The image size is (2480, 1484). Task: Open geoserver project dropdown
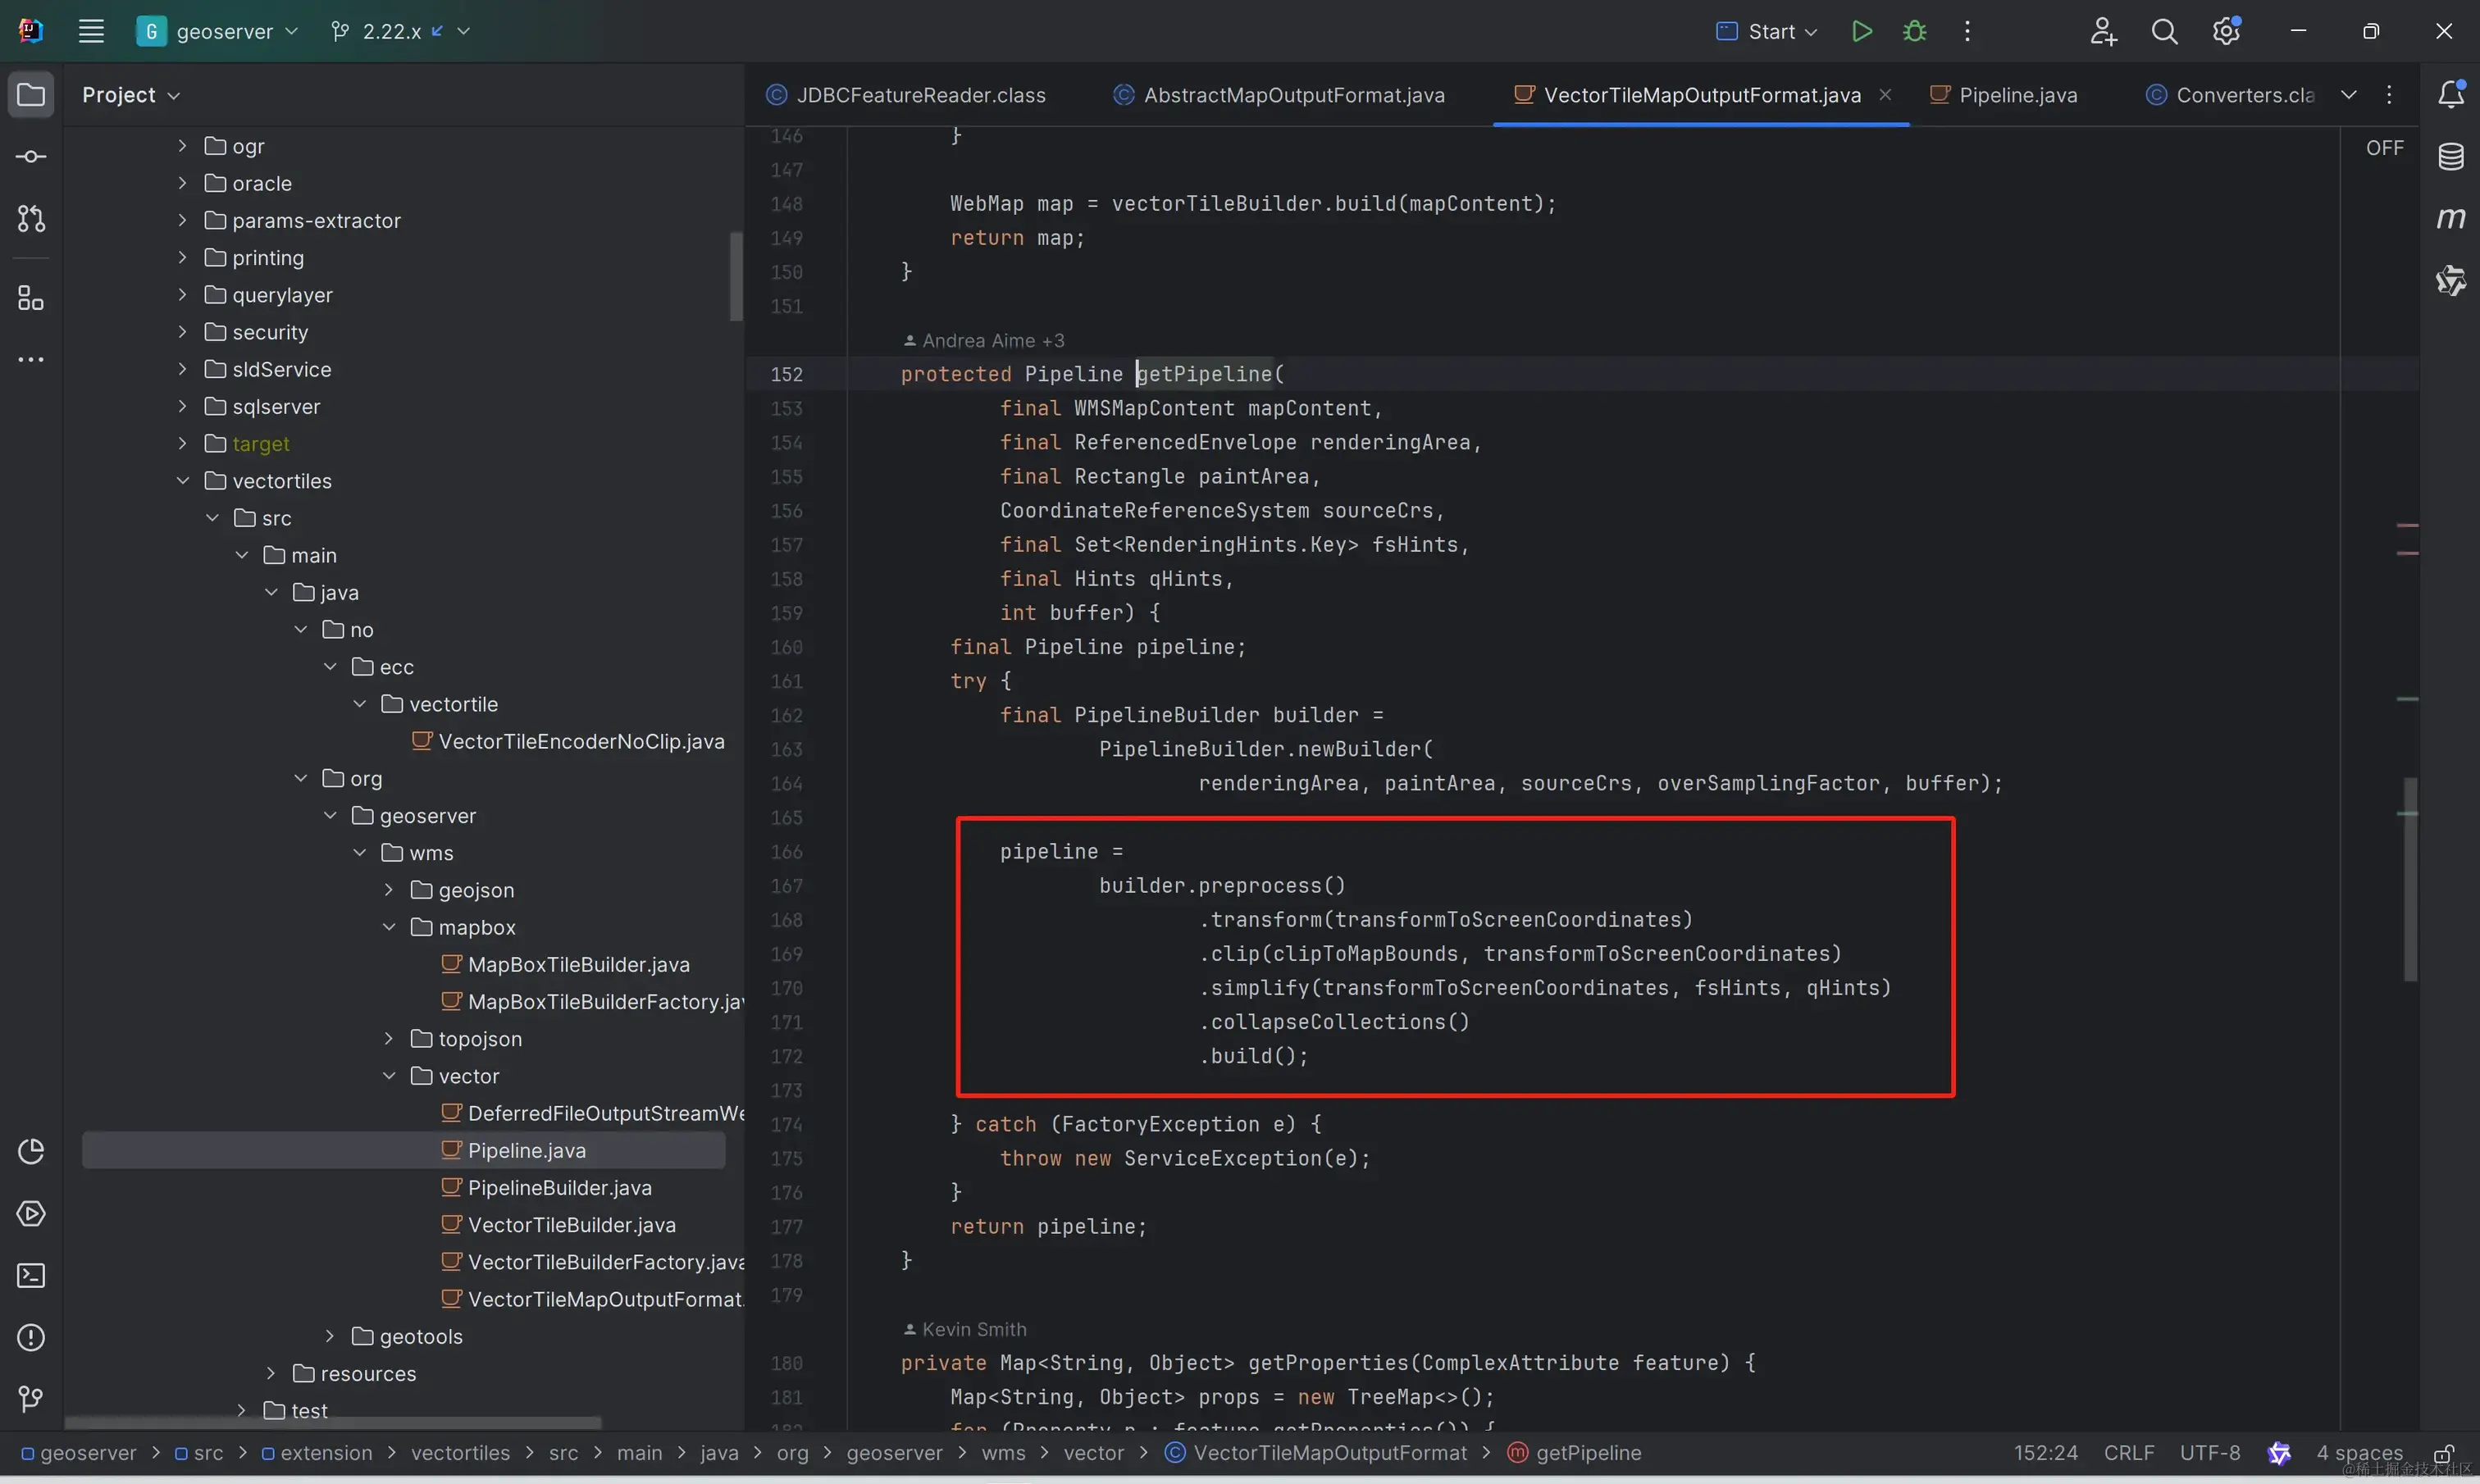(218, 31)
